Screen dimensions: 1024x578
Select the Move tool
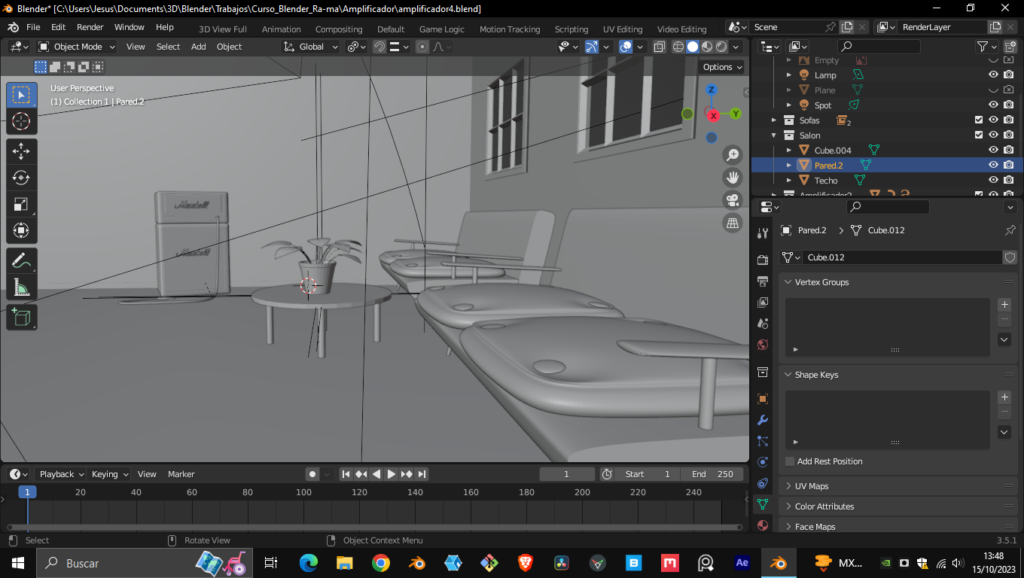[x=21, y=151]
